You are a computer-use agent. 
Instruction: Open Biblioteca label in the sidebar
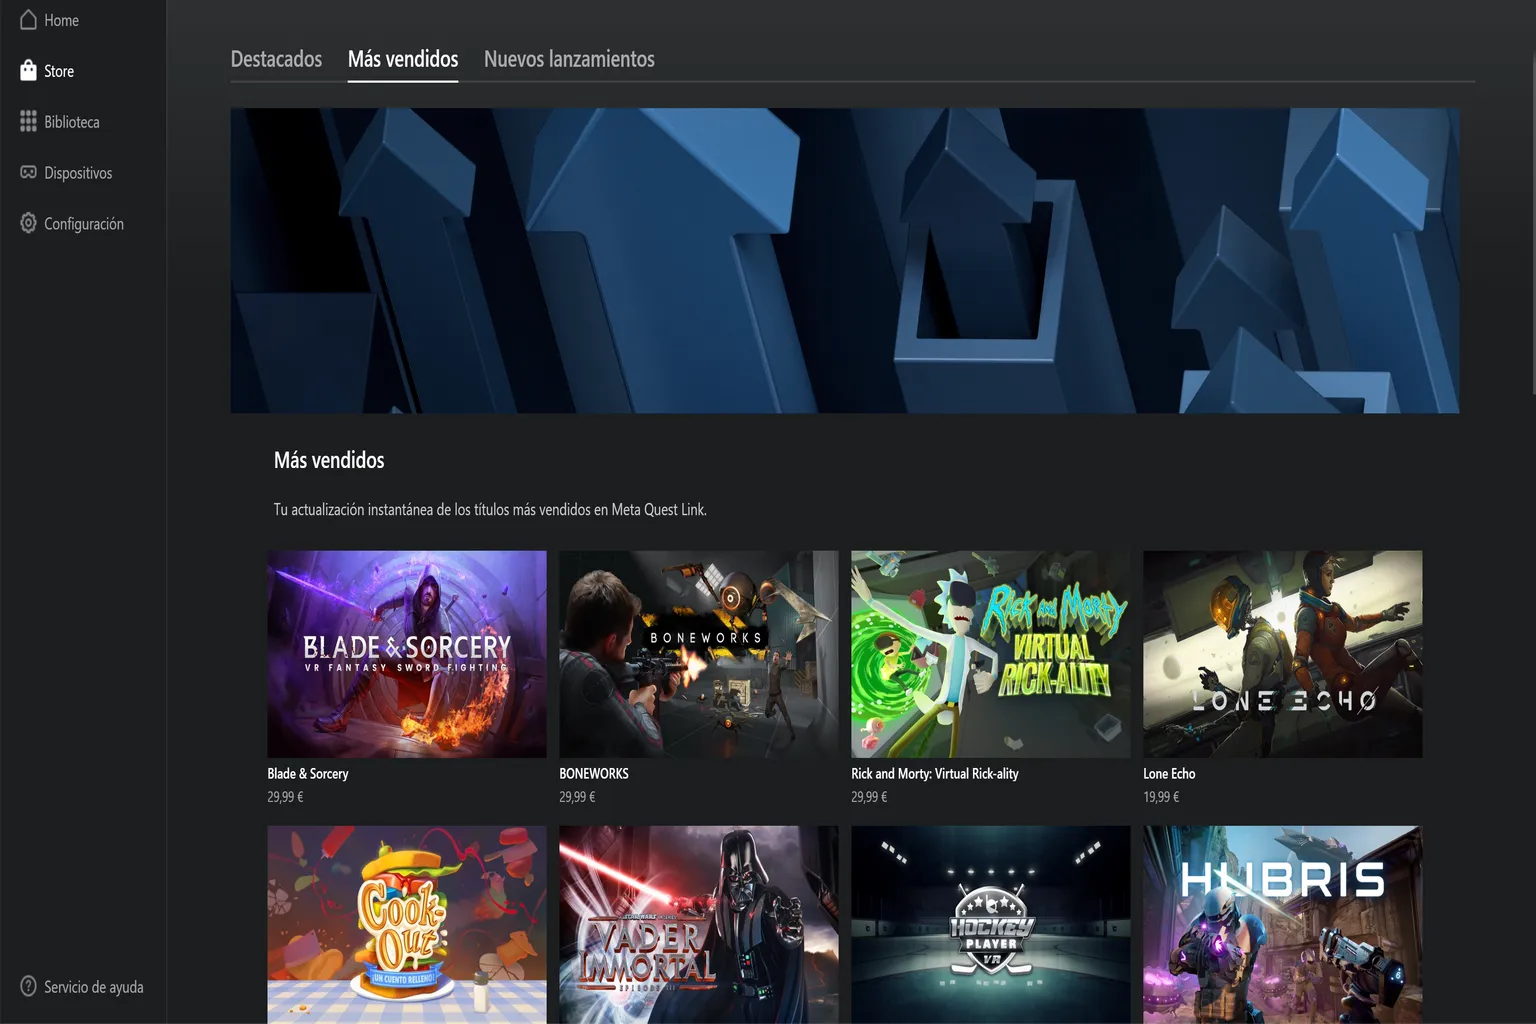tap(72, 122)
